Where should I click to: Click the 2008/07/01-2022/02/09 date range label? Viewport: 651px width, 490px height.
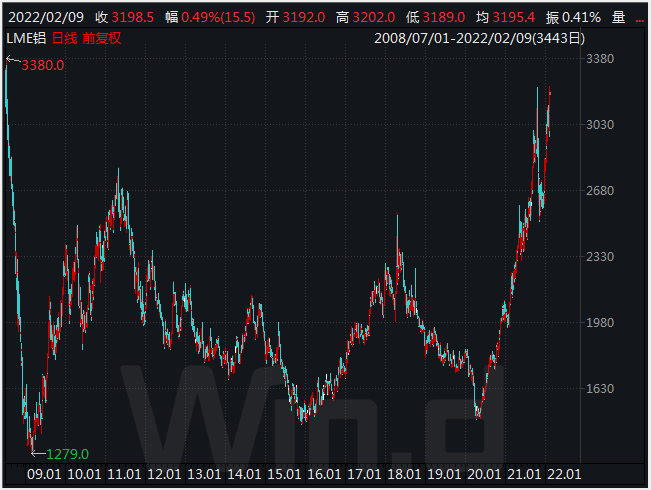click(x=479, y=38)
